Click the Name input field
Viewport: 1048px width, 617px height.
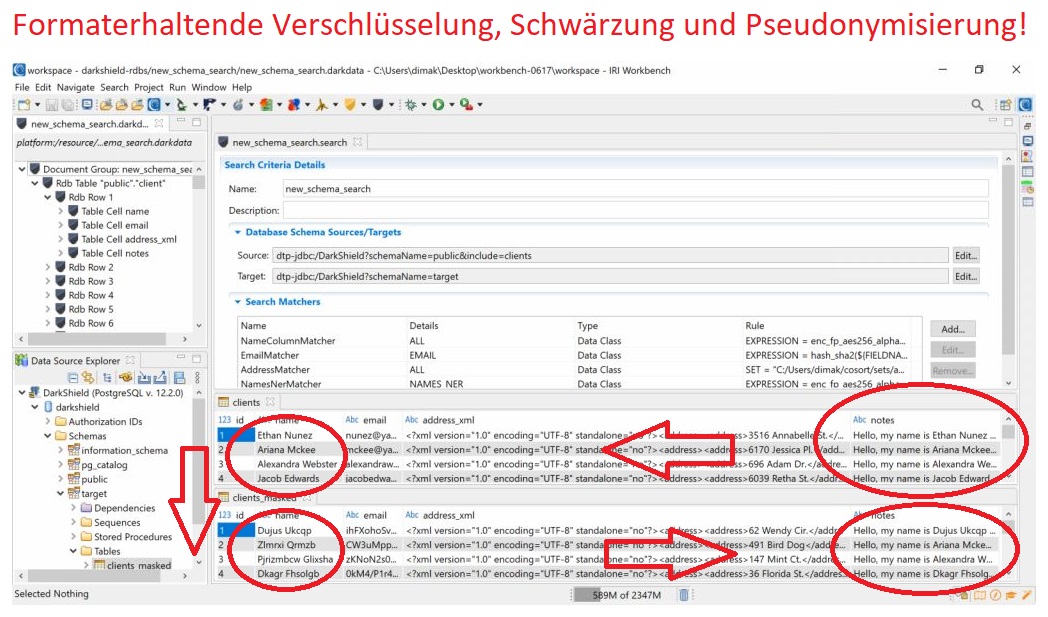[633, 188]
